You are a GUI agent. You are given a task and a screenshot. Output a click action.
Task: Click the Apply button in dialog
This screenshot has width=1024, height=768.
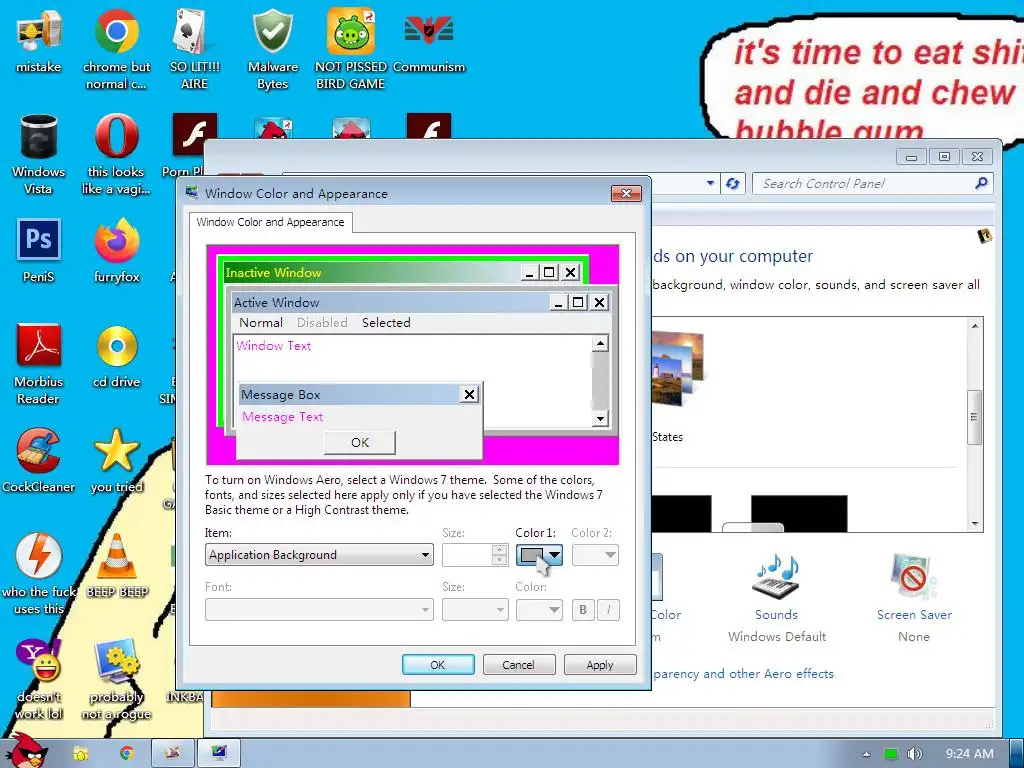click(600, 664)
